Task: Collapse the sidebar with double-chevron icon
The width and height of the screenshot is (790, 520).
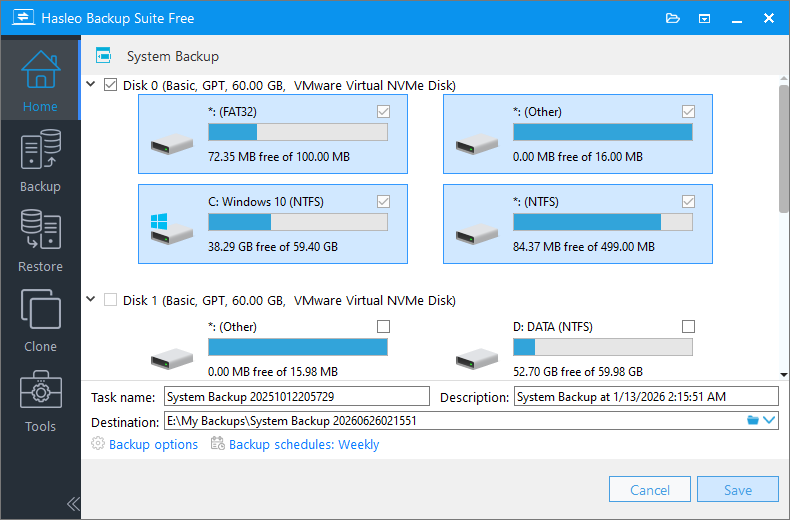Action: coord(73,503)
